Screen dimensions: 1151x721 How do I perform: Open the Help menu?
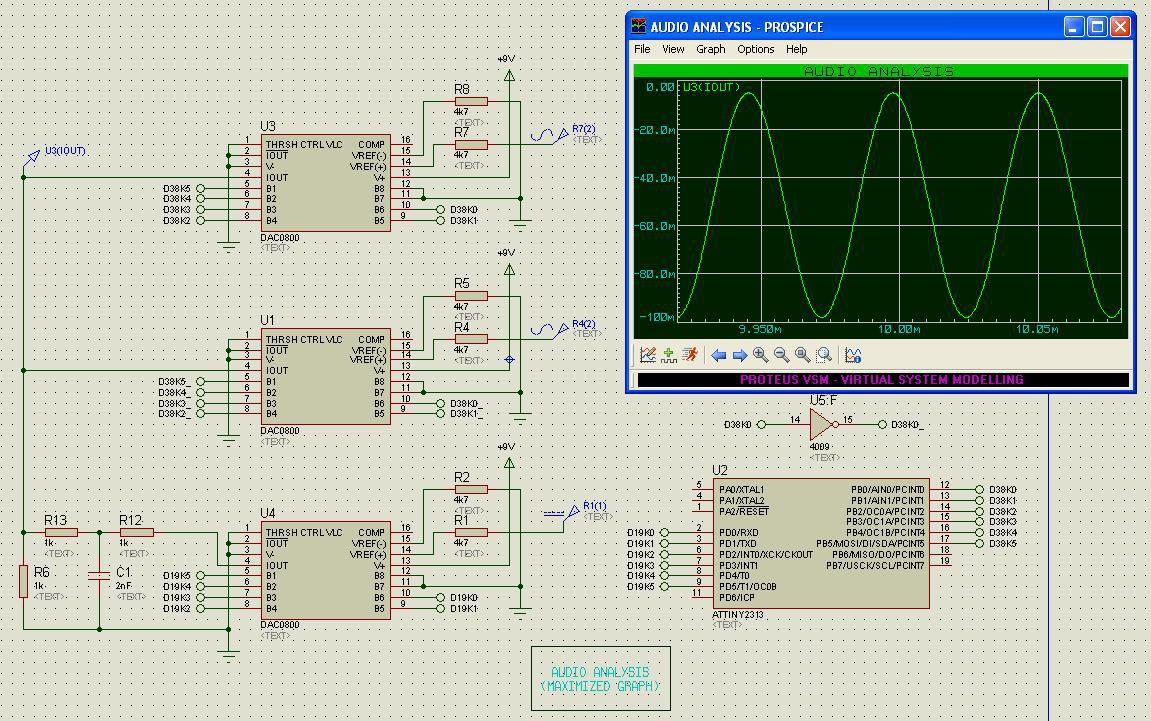pos(796,49)
